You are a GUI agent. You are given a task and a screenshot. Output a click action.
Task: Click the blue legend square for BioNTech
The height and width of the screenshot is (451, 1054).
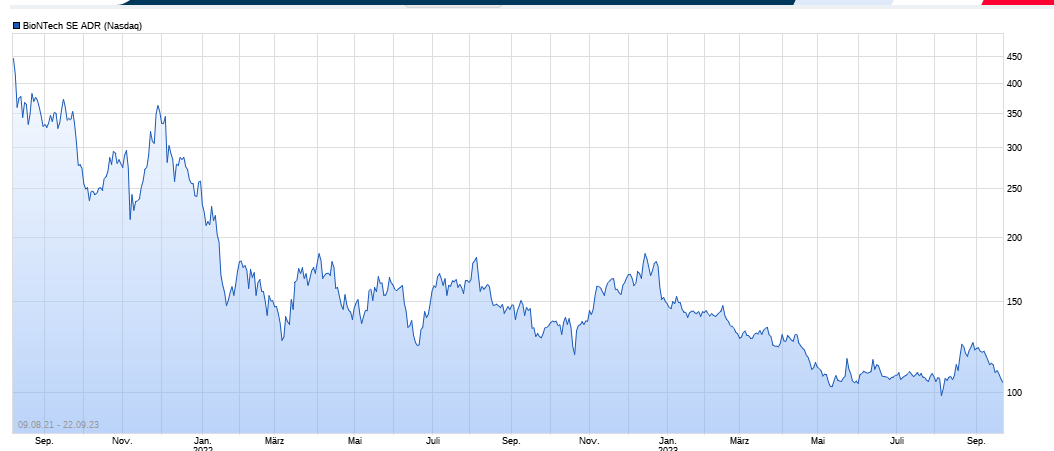[17, 26]
